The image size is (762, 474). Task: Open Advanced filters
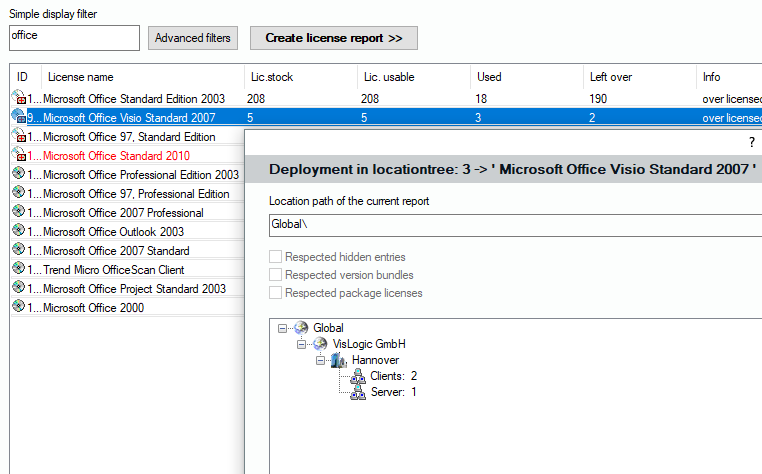pyautogui.click(x=193, y=38)
